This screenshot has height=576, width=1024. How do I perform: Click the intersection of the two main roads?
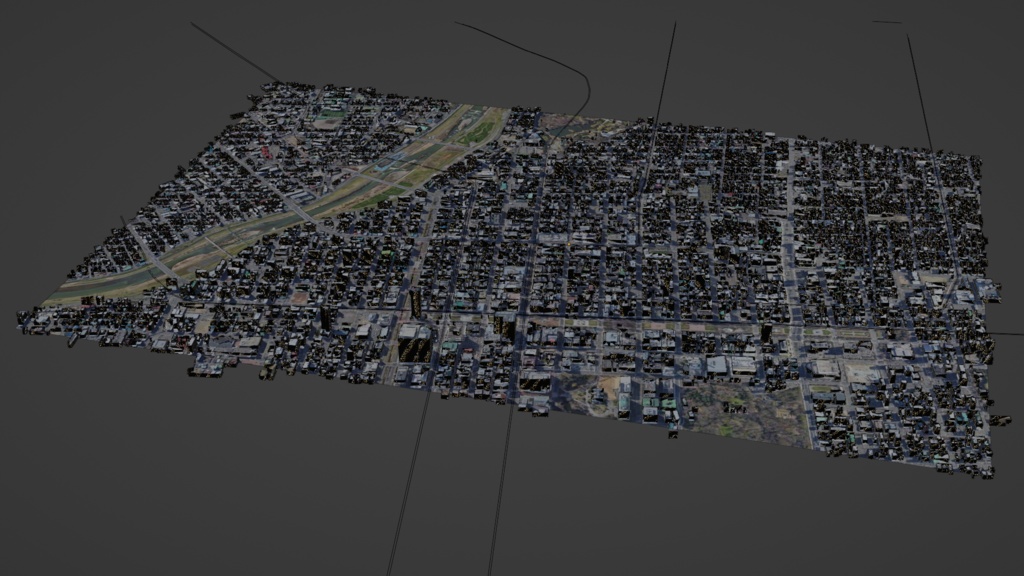[519, 319]
